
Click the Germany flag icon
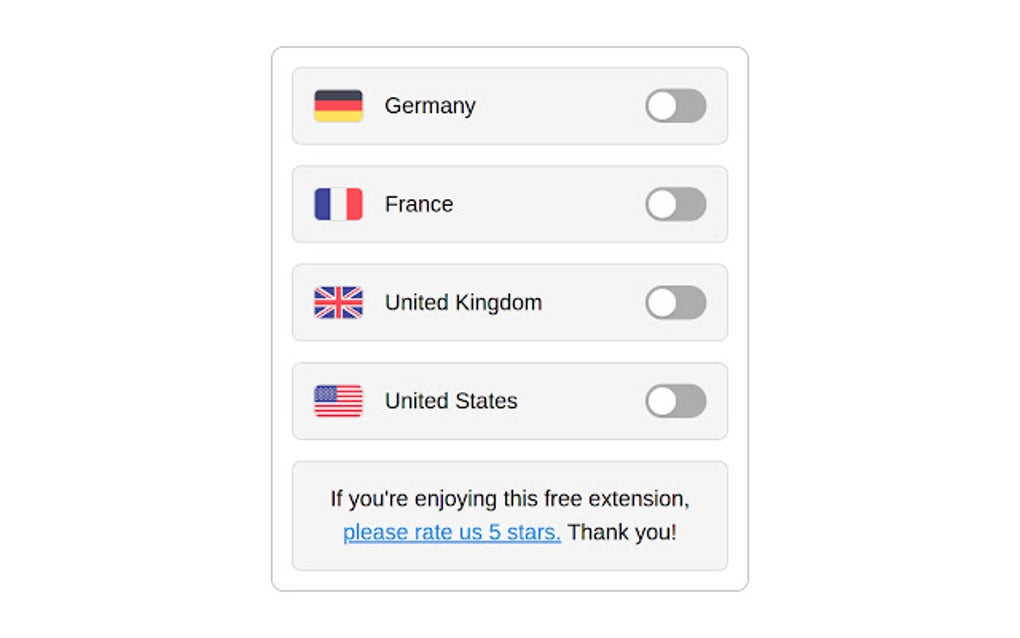(338, 106)
